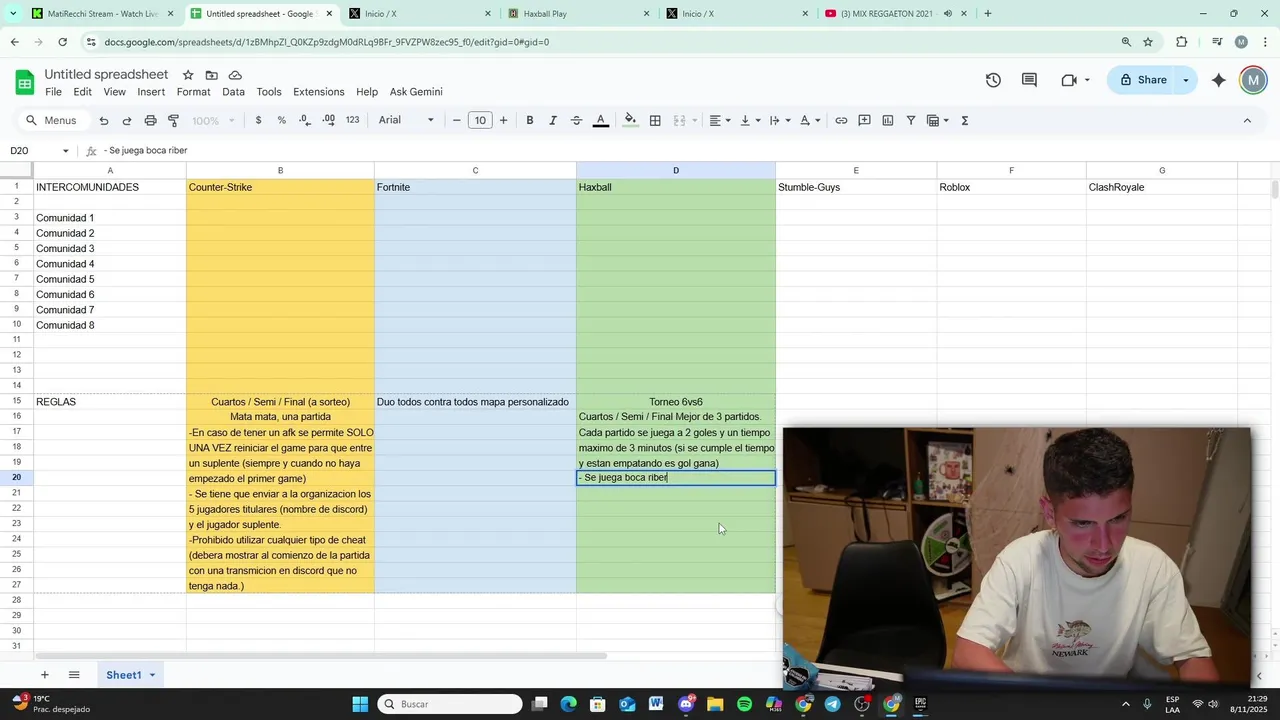Open the Data menu
This screenshot has width=1280, height=720.
pos(233,92)
